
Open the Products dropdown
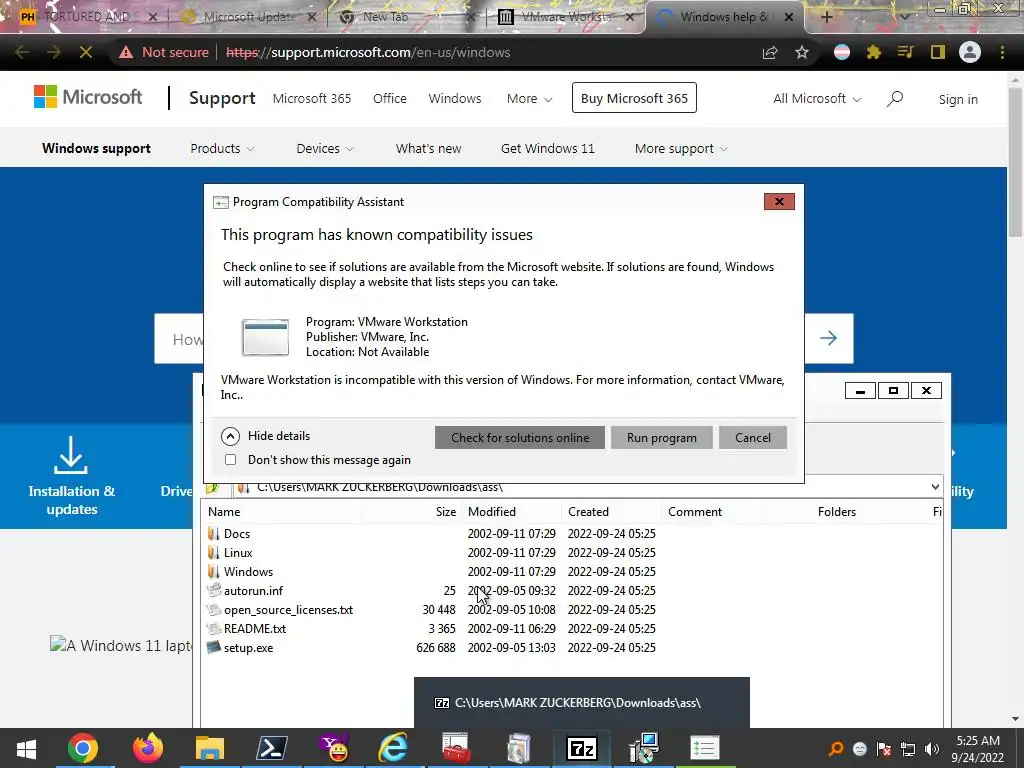(222, 149)
